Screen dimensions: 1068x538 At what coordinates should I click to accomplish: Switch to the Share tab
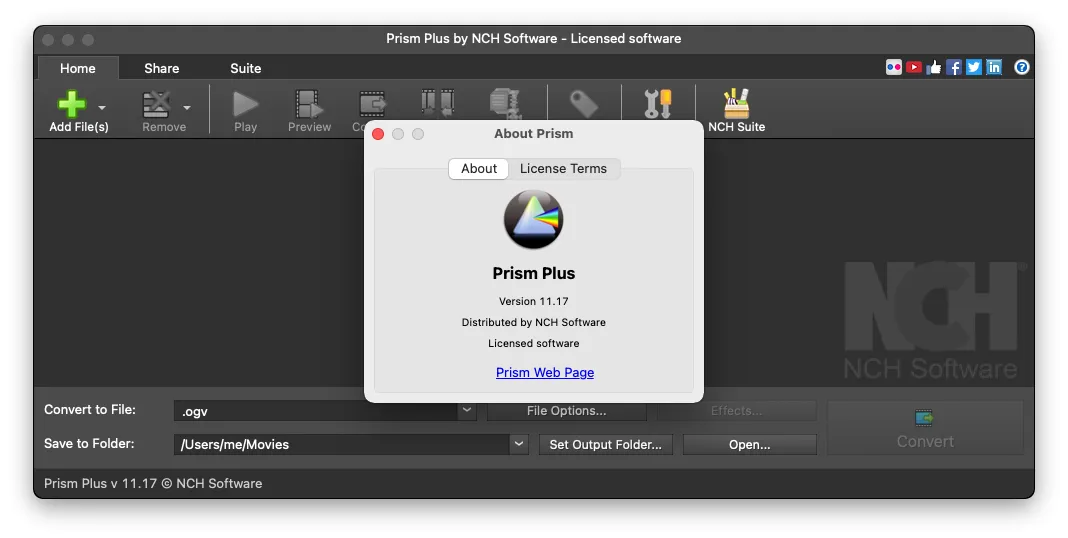click(161, 68)
